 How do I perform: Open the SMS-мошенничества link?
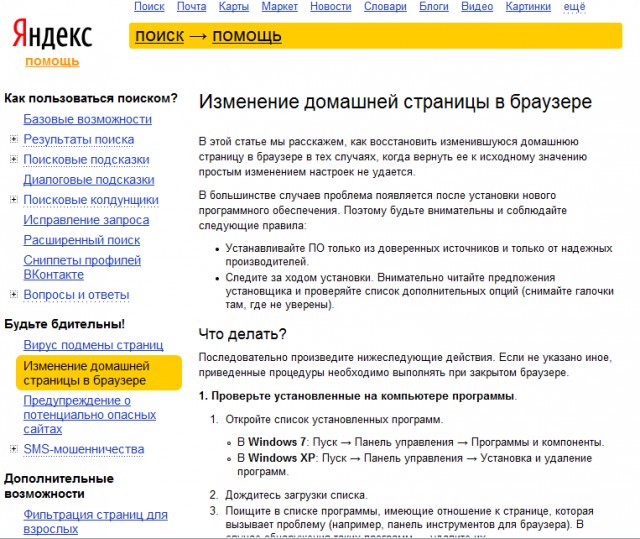click(84, 449)
